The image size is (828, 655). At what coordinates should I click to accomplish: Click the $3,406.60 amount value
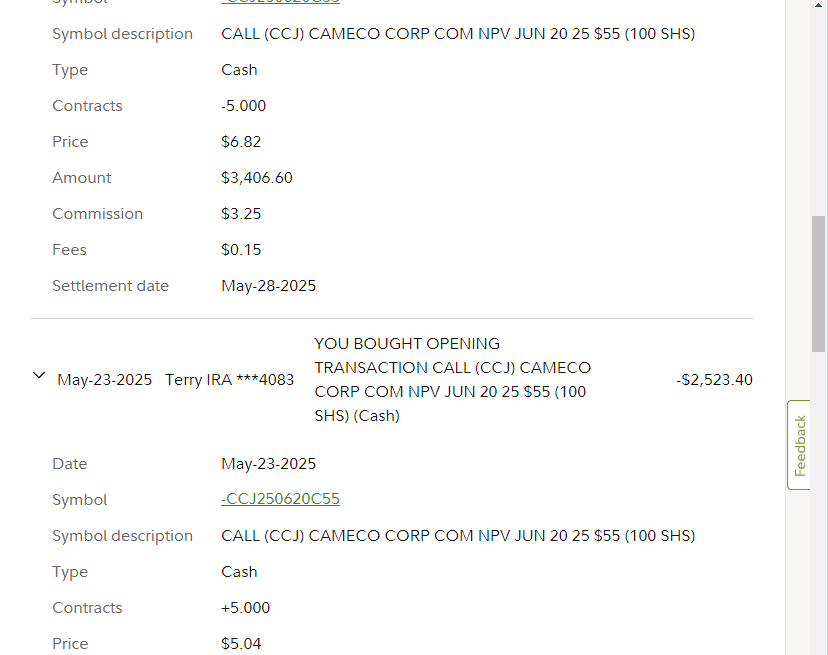256,178
